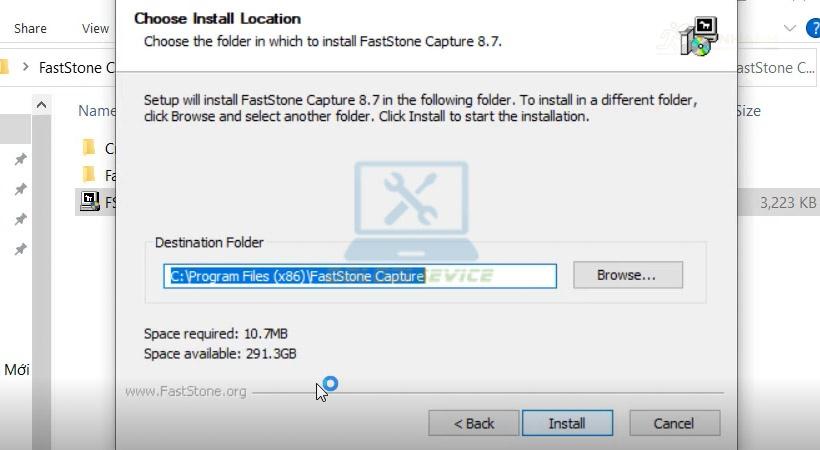
Task: Click the navigation pane scroll-up arrow
Action: click(41, 105)
